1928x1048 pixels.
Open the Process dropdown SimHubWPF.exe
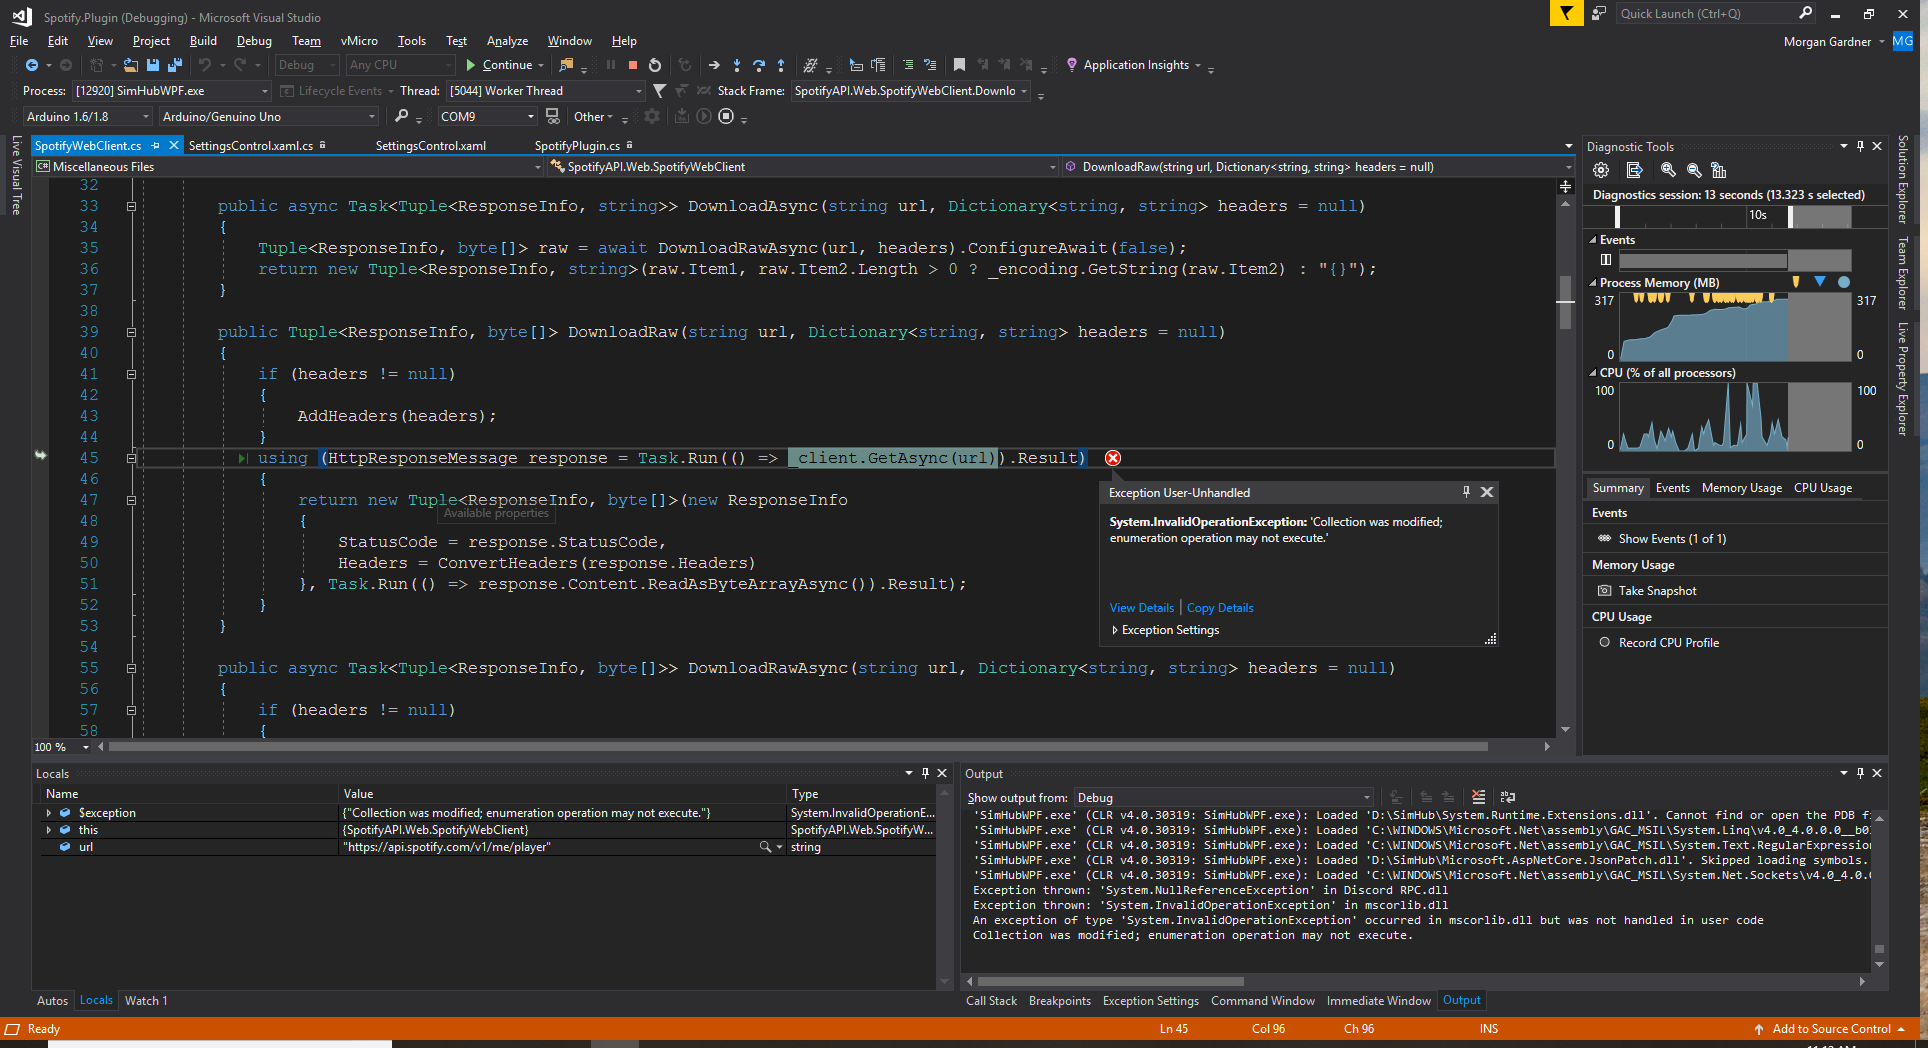[172, 91]
